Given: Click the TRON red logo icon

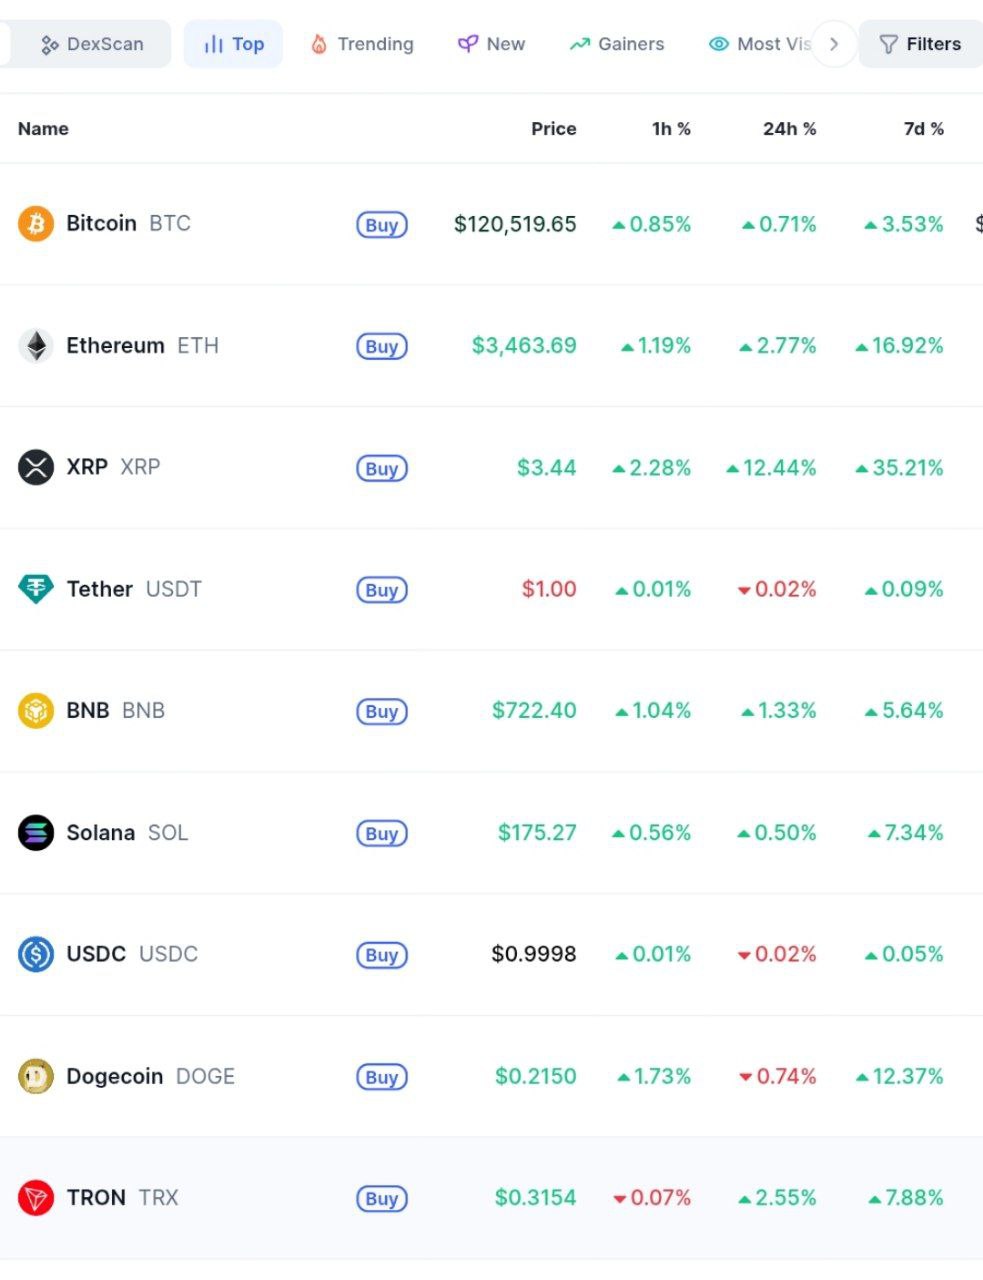Looking at the screenshot, I should point(36,1198).
